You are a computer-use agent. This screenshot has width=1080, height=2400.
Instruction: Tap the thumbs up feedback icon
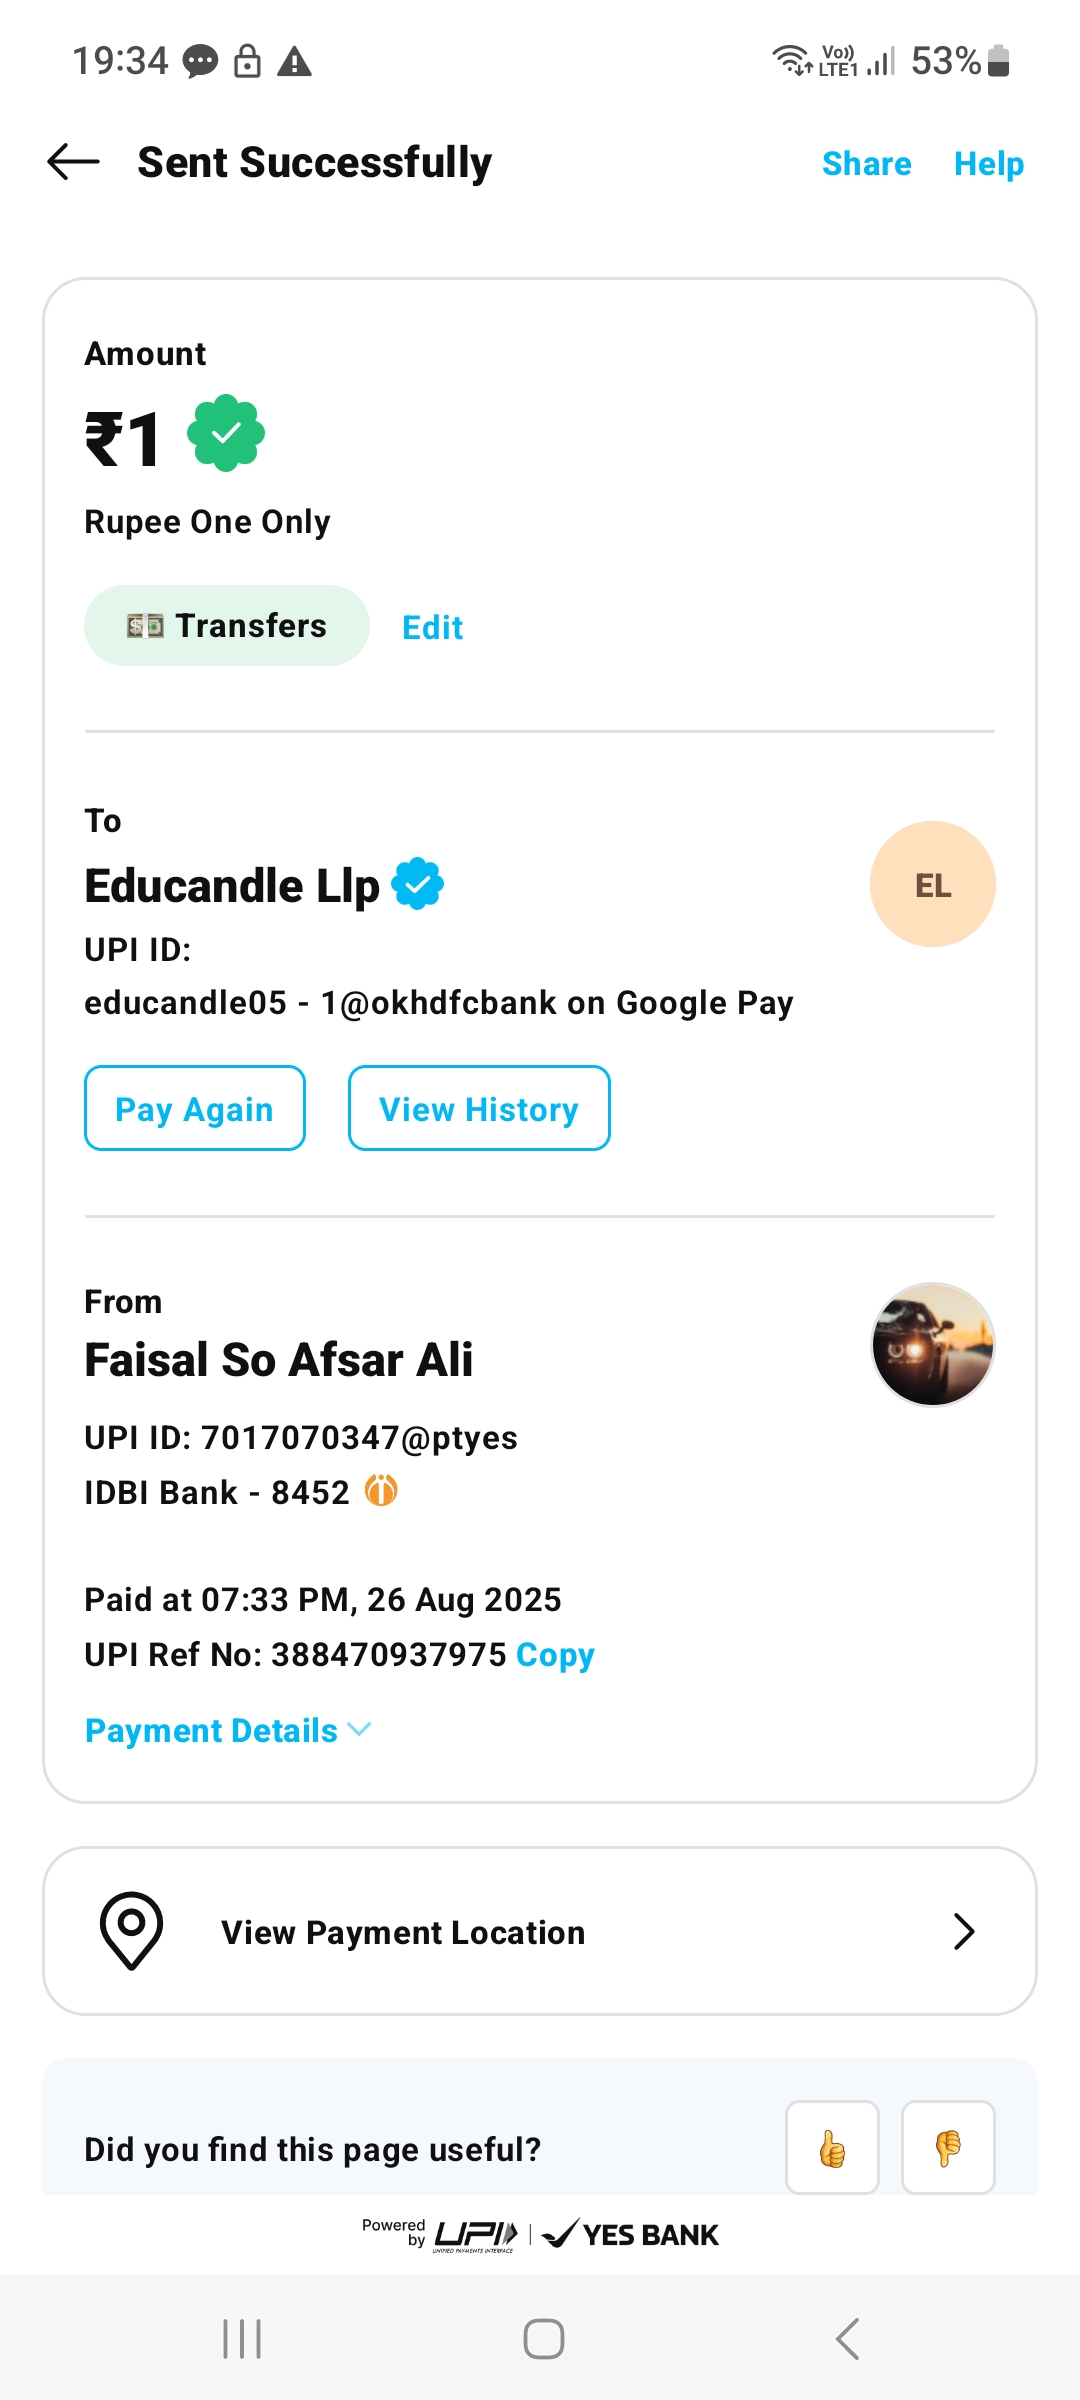(832, 2148)
